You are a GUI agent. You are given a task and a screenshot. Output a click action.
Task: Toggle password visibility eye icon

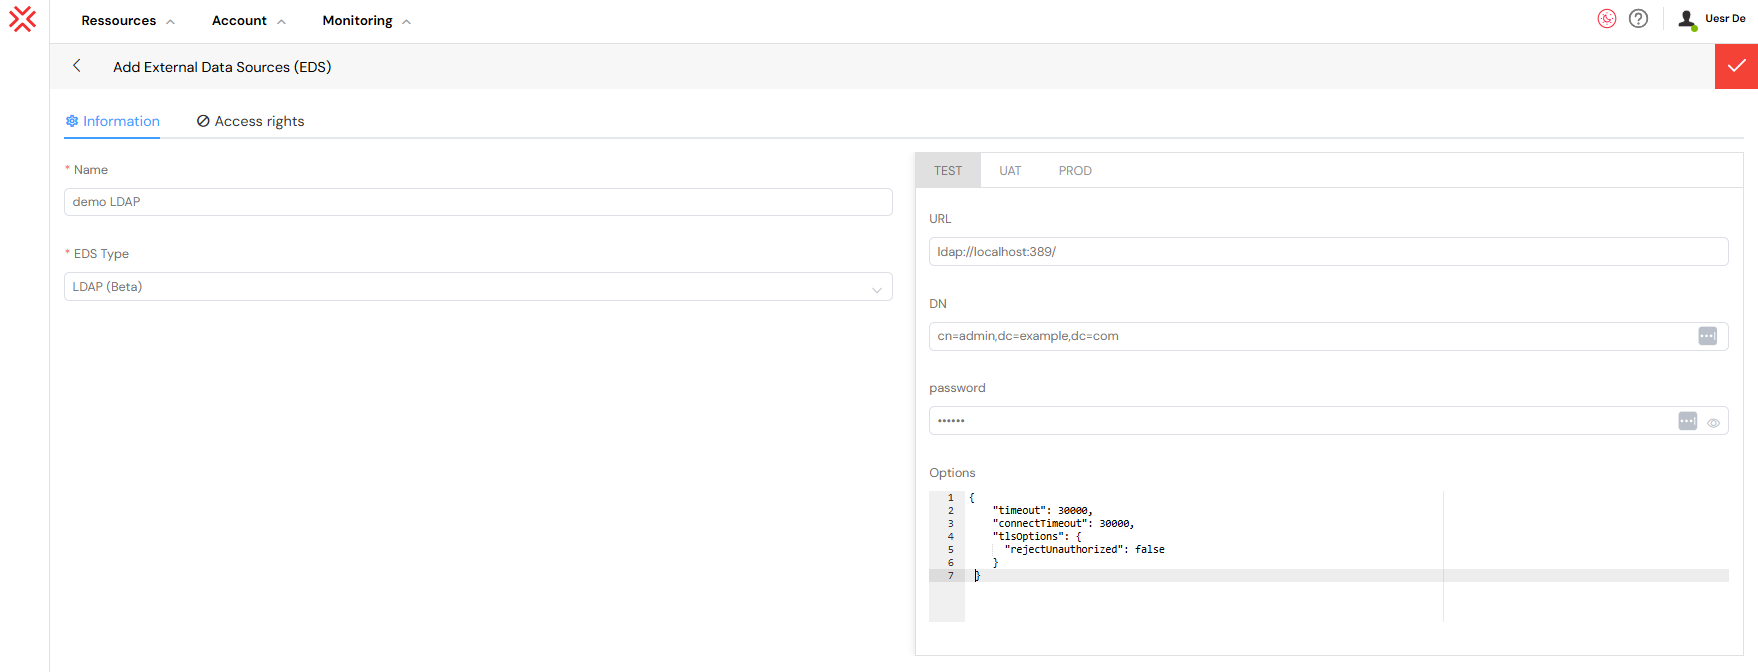point(1713,423)
